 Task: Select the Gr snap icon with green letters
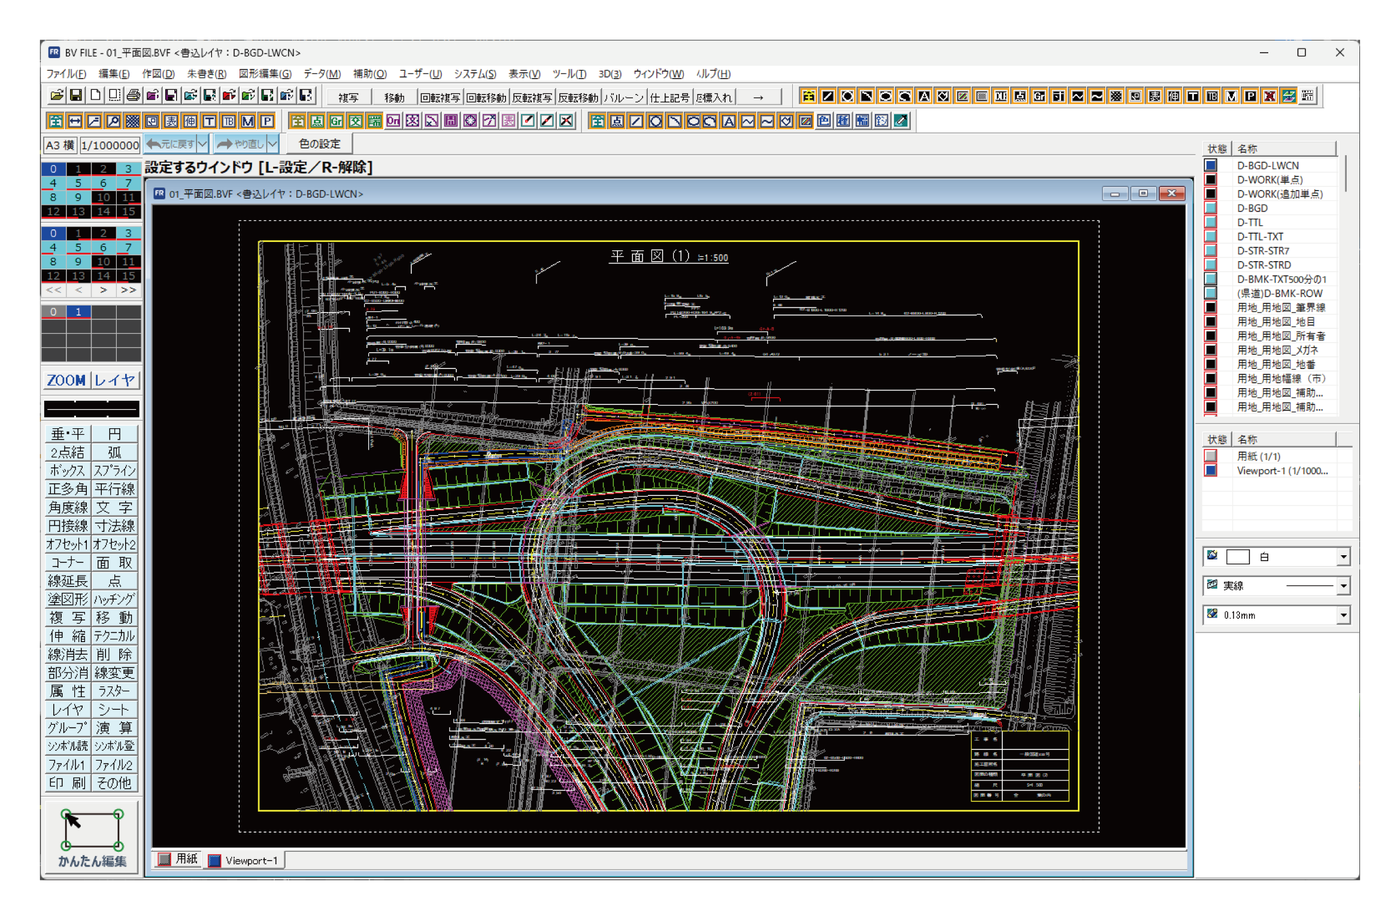[336, 121]
